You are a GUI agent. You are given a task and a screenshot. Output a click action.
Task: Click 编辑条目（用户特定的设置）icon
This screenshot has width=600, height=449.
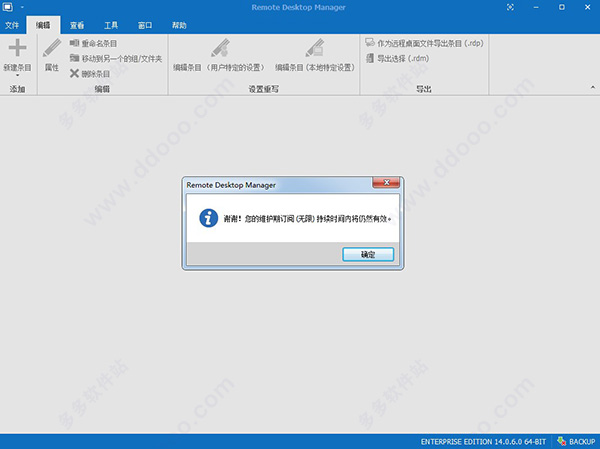[x=220, y=48]
